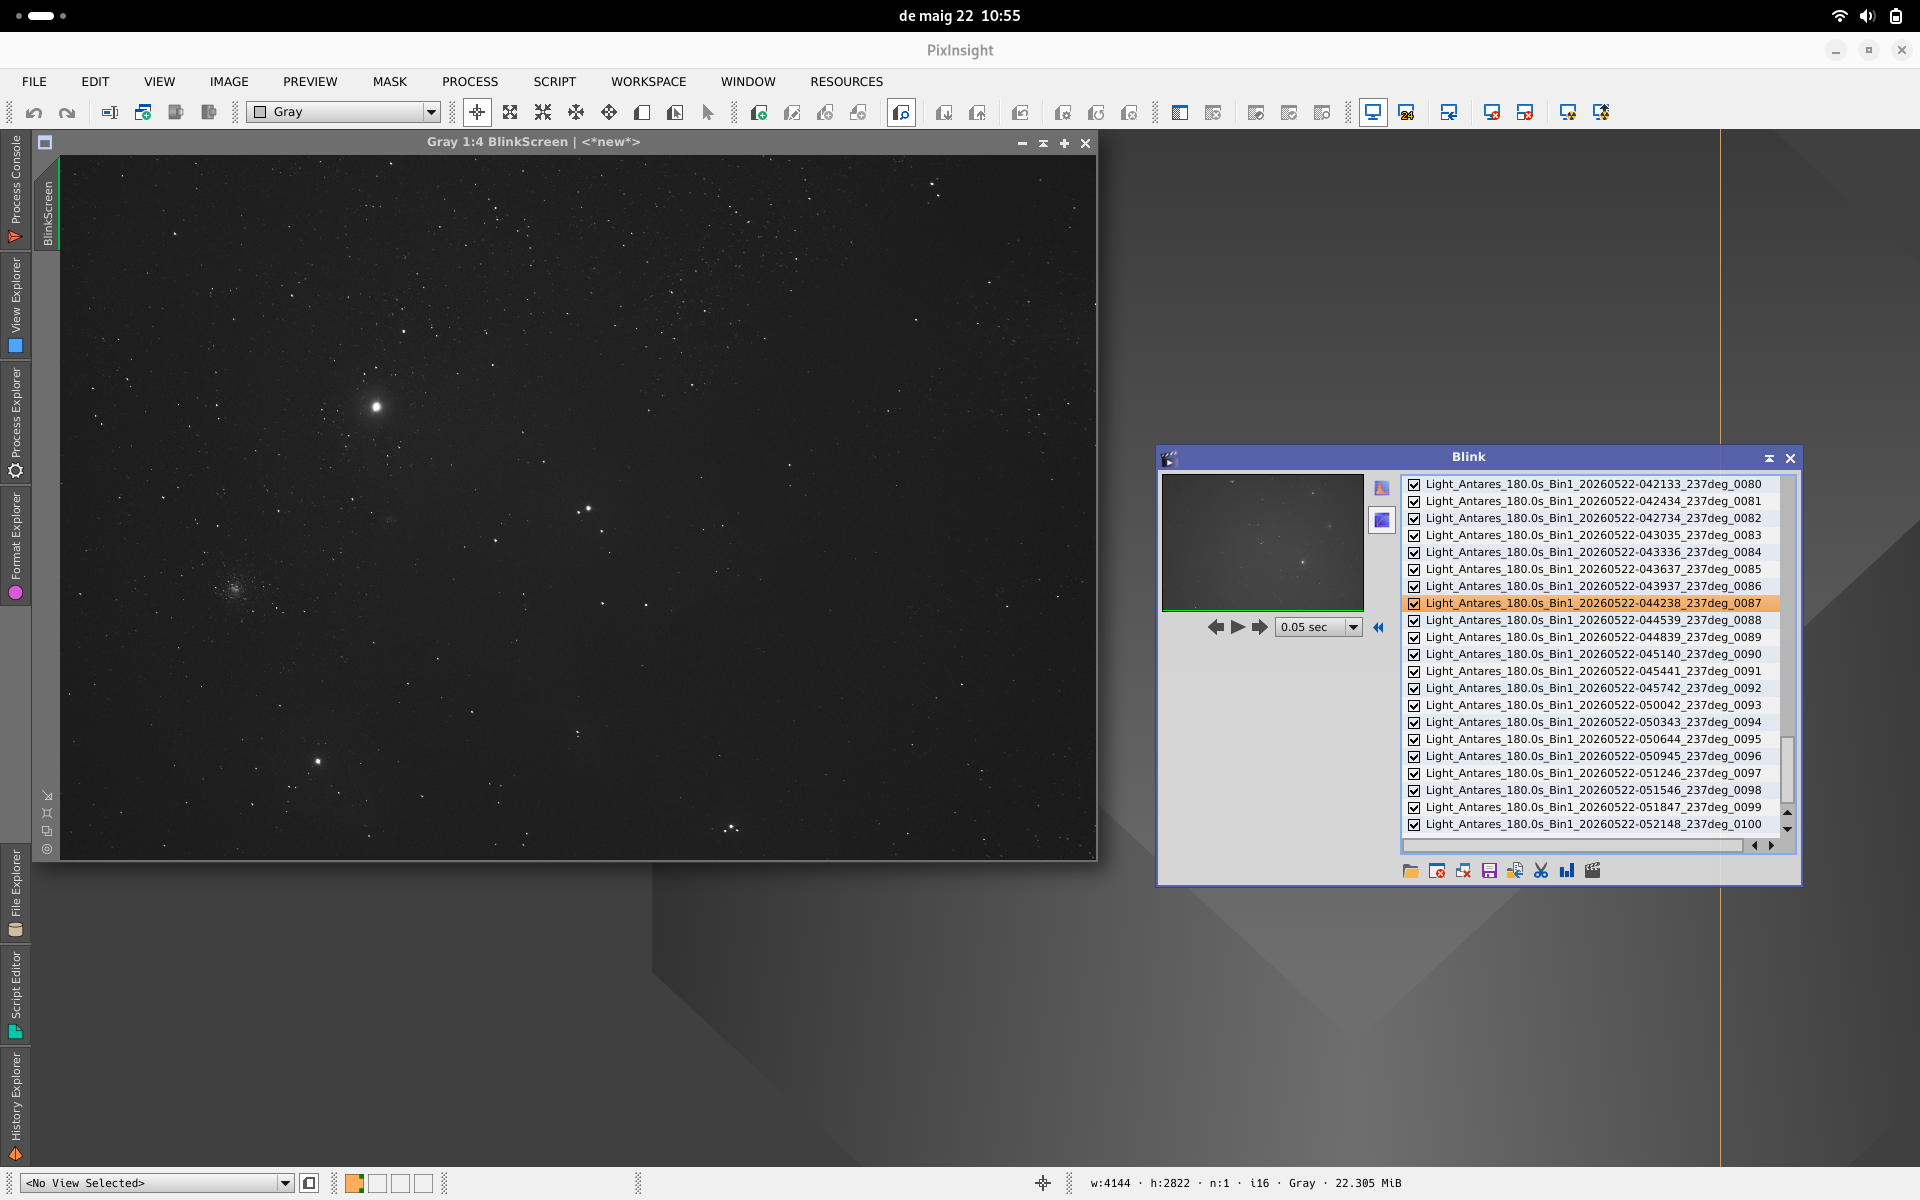Click the Blink scissors crop icon

(x=1541, y=871)
